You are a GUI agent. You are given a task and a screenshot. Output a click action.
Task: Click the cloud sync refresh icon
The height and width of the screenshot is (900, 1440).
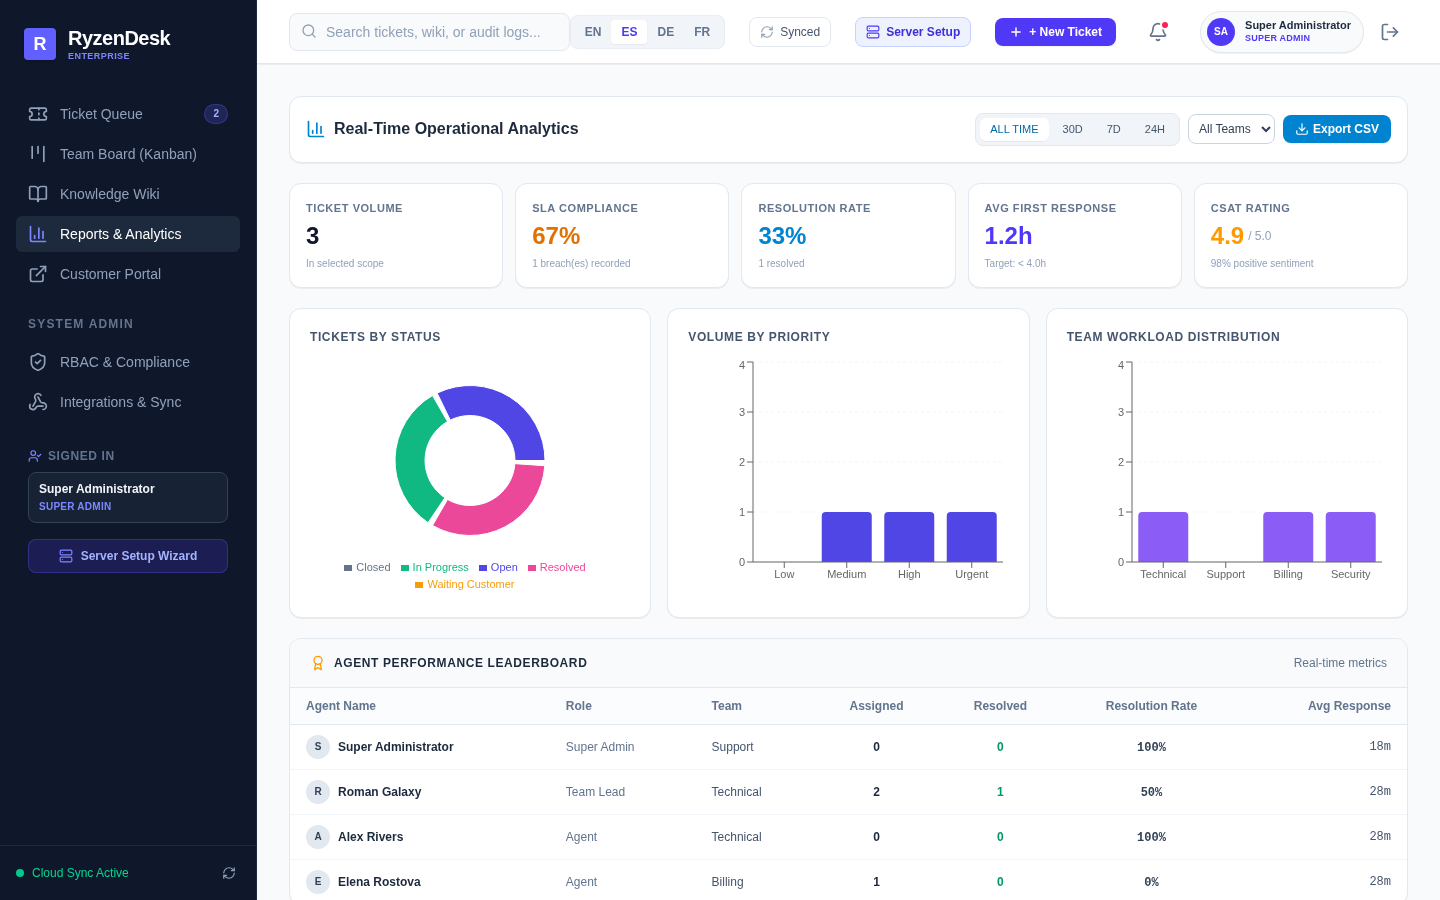click(229, 873)
